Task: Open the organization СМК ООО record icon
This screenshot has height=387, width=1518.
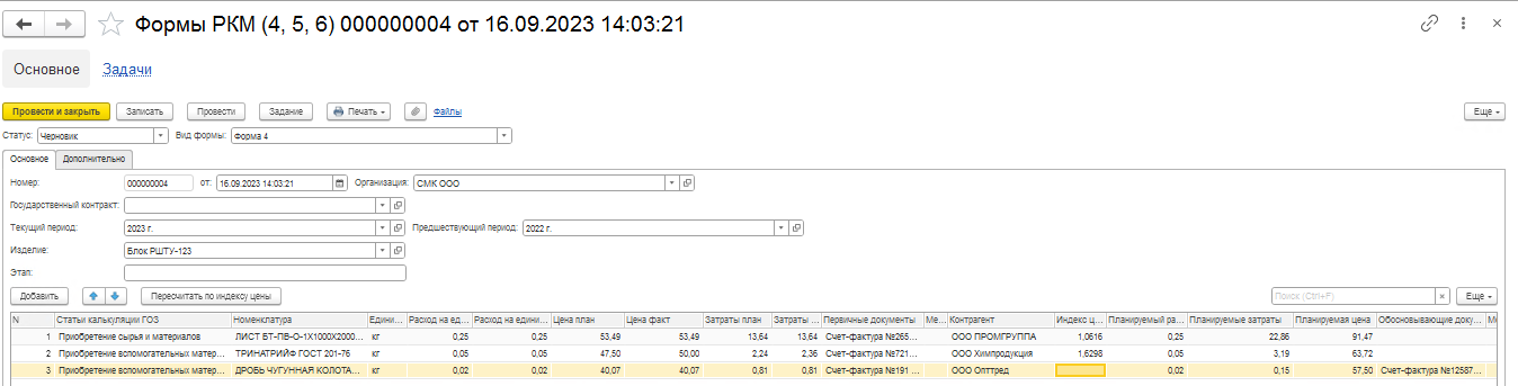Action: click(x=688, y=183)
